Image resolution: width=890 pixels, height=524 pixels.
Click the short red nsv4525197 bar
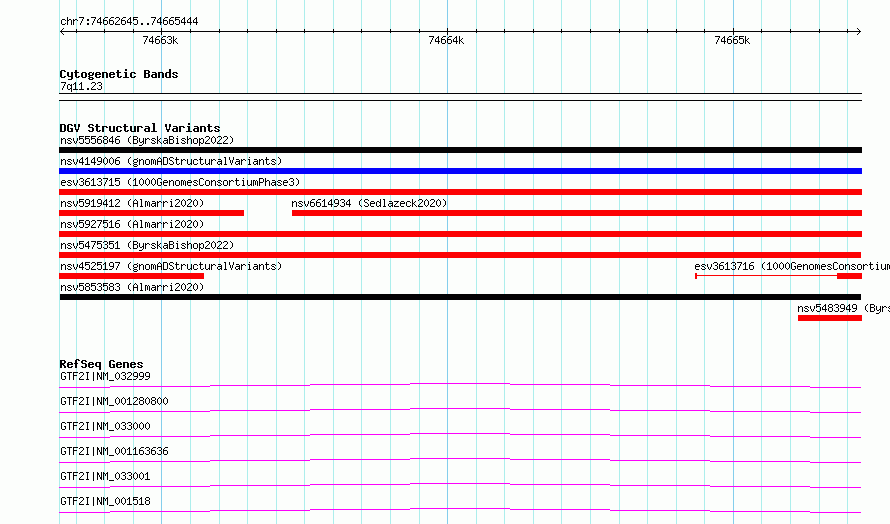pos(131,276)
